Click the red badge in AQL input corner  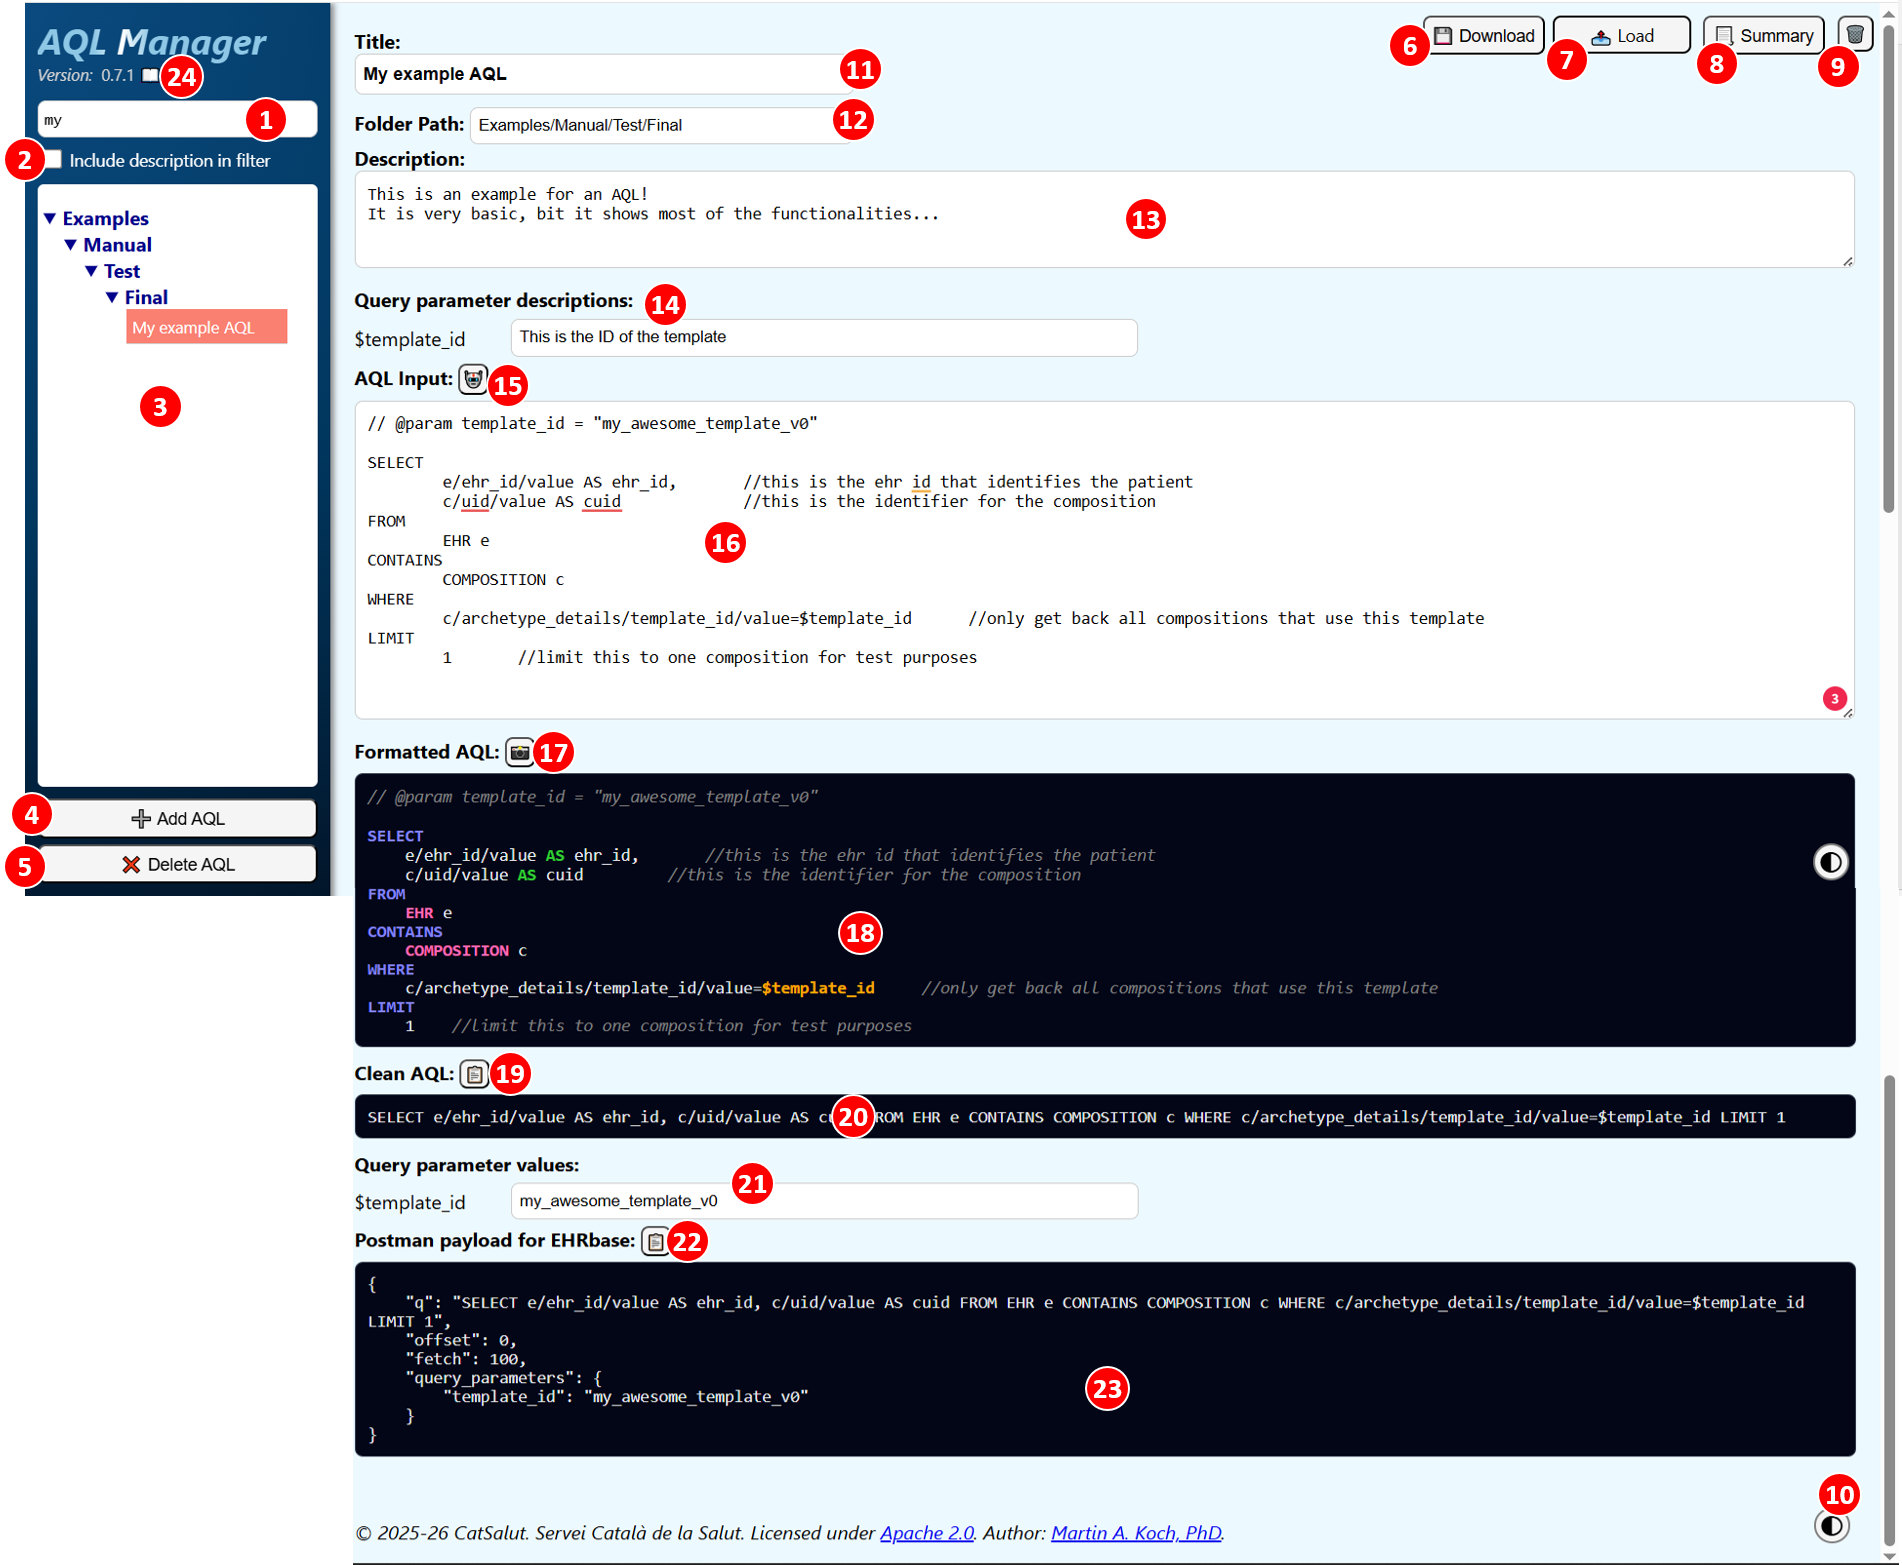click(x=1834, y=698)
